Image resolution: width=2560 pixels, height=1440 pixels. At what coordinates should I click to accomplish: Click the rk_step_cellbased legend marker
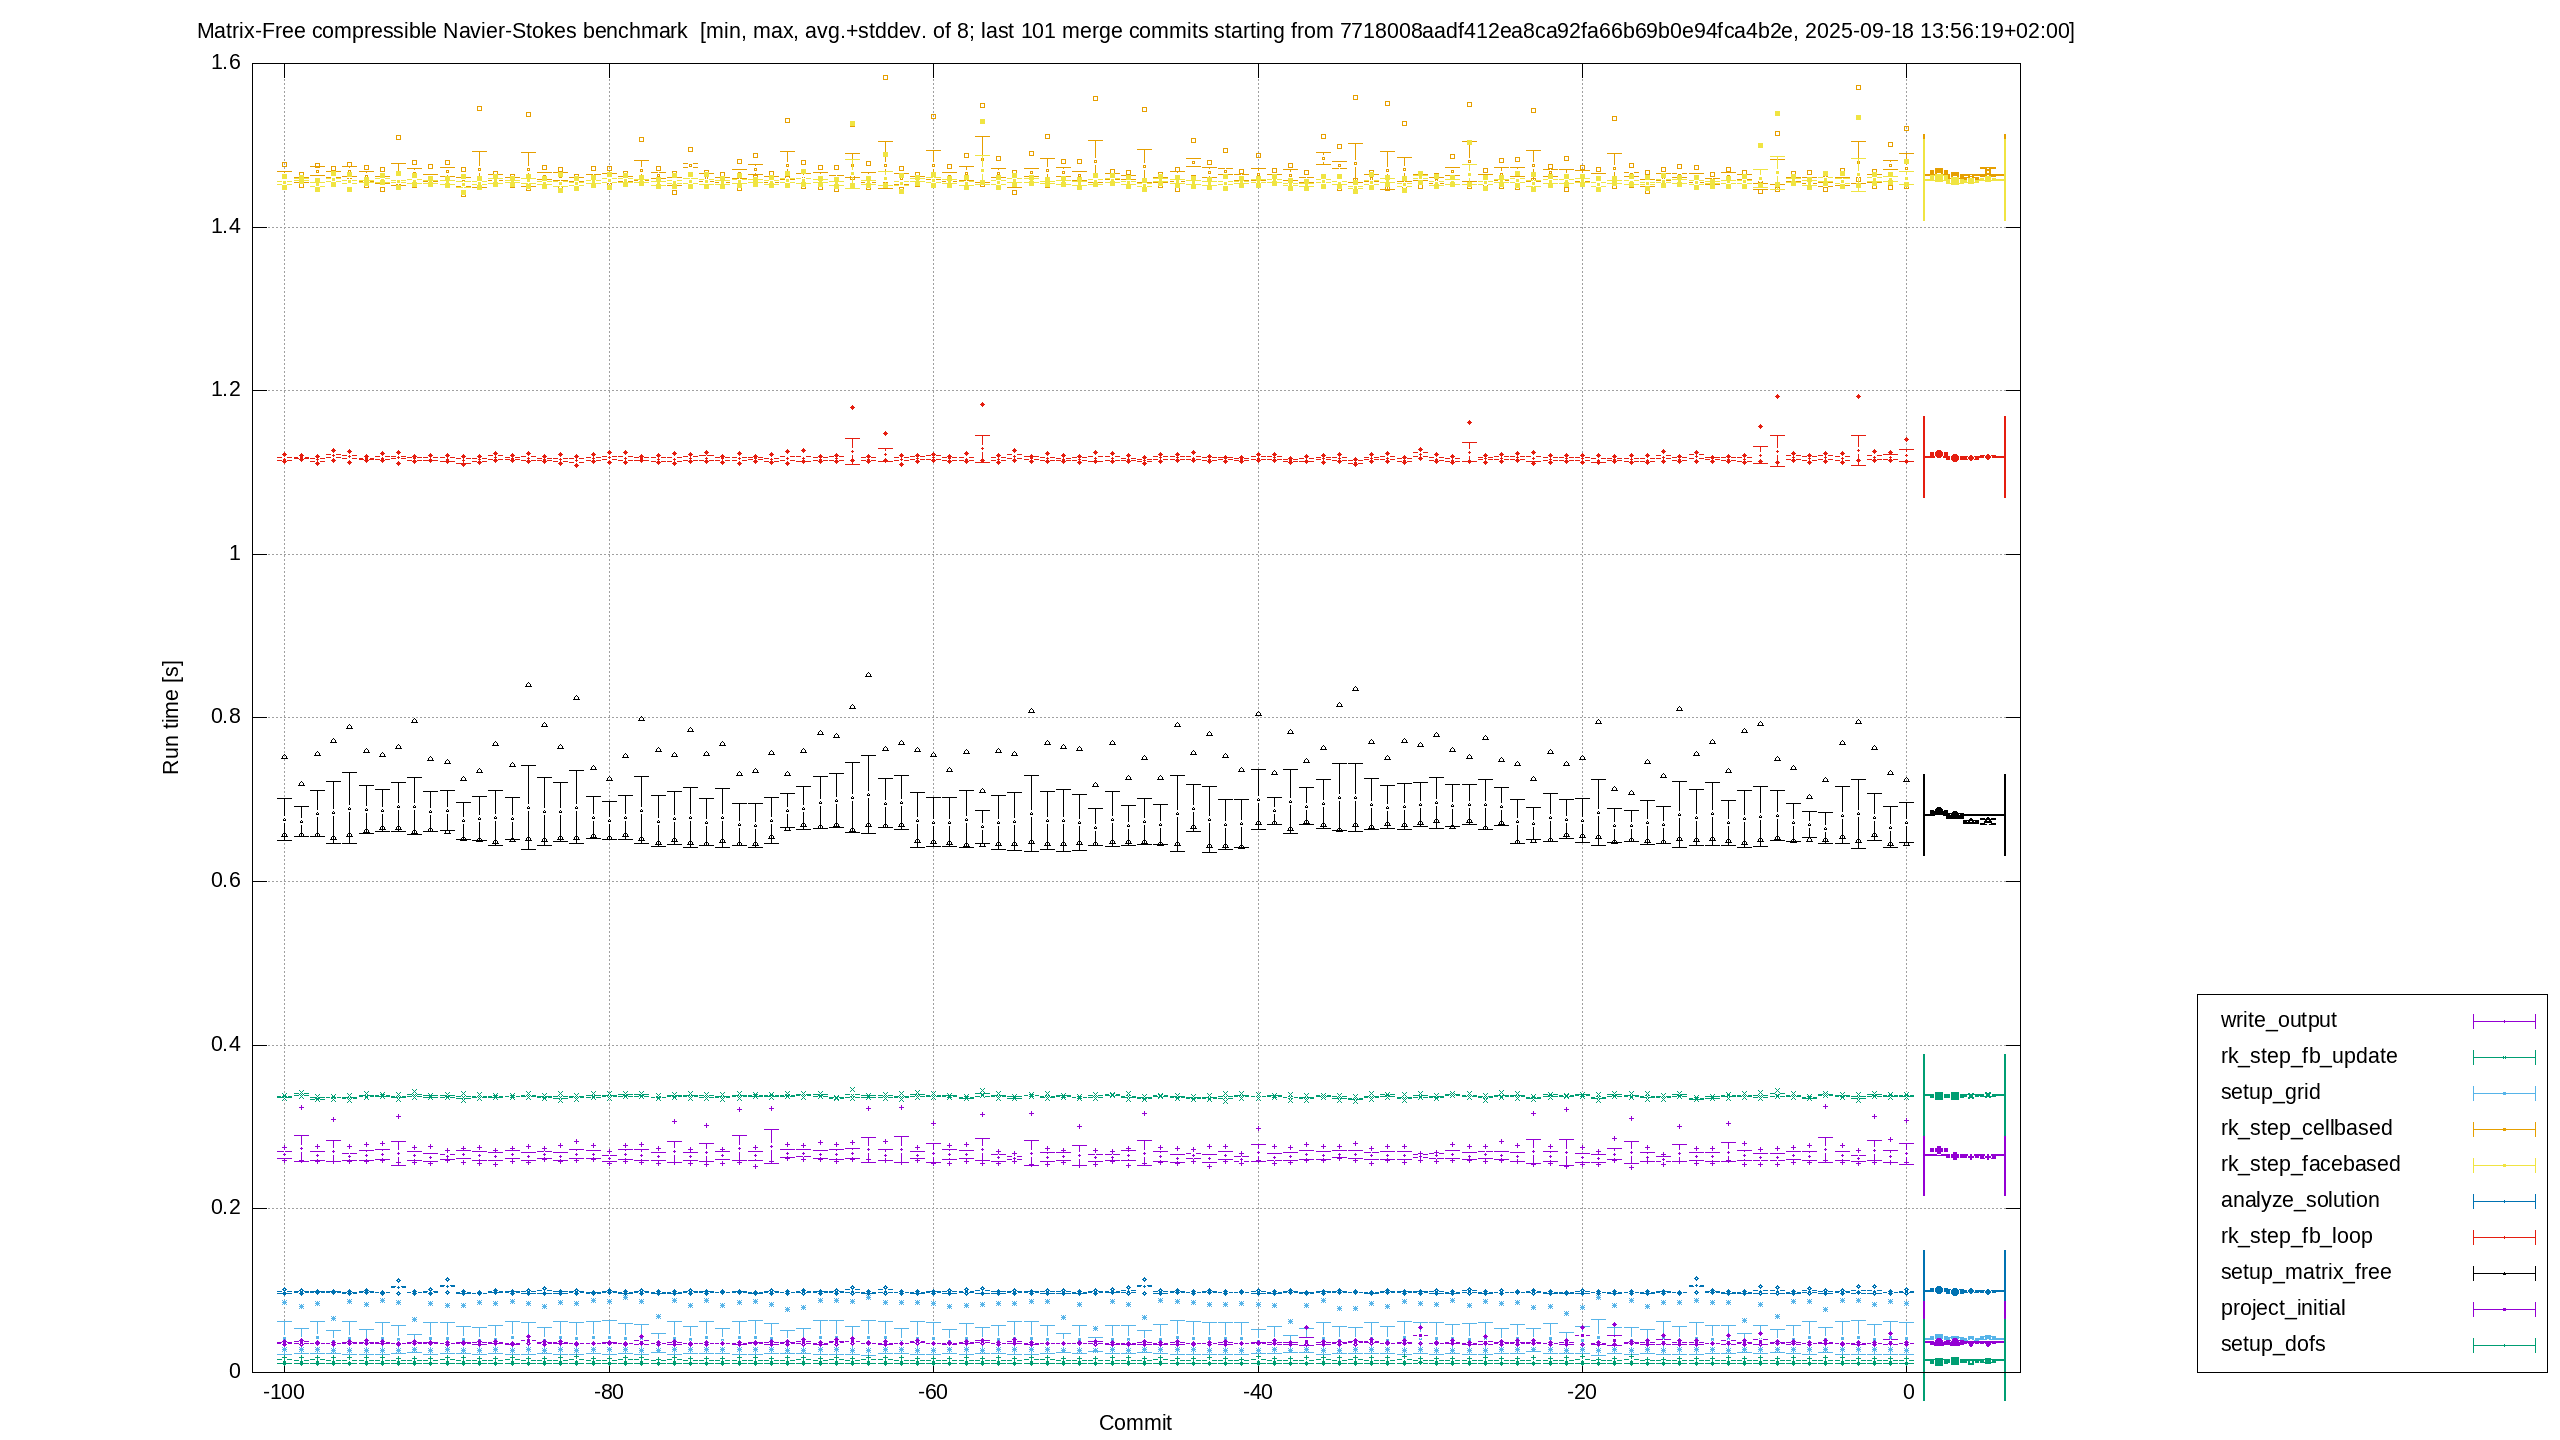tap(2504, 1129)
